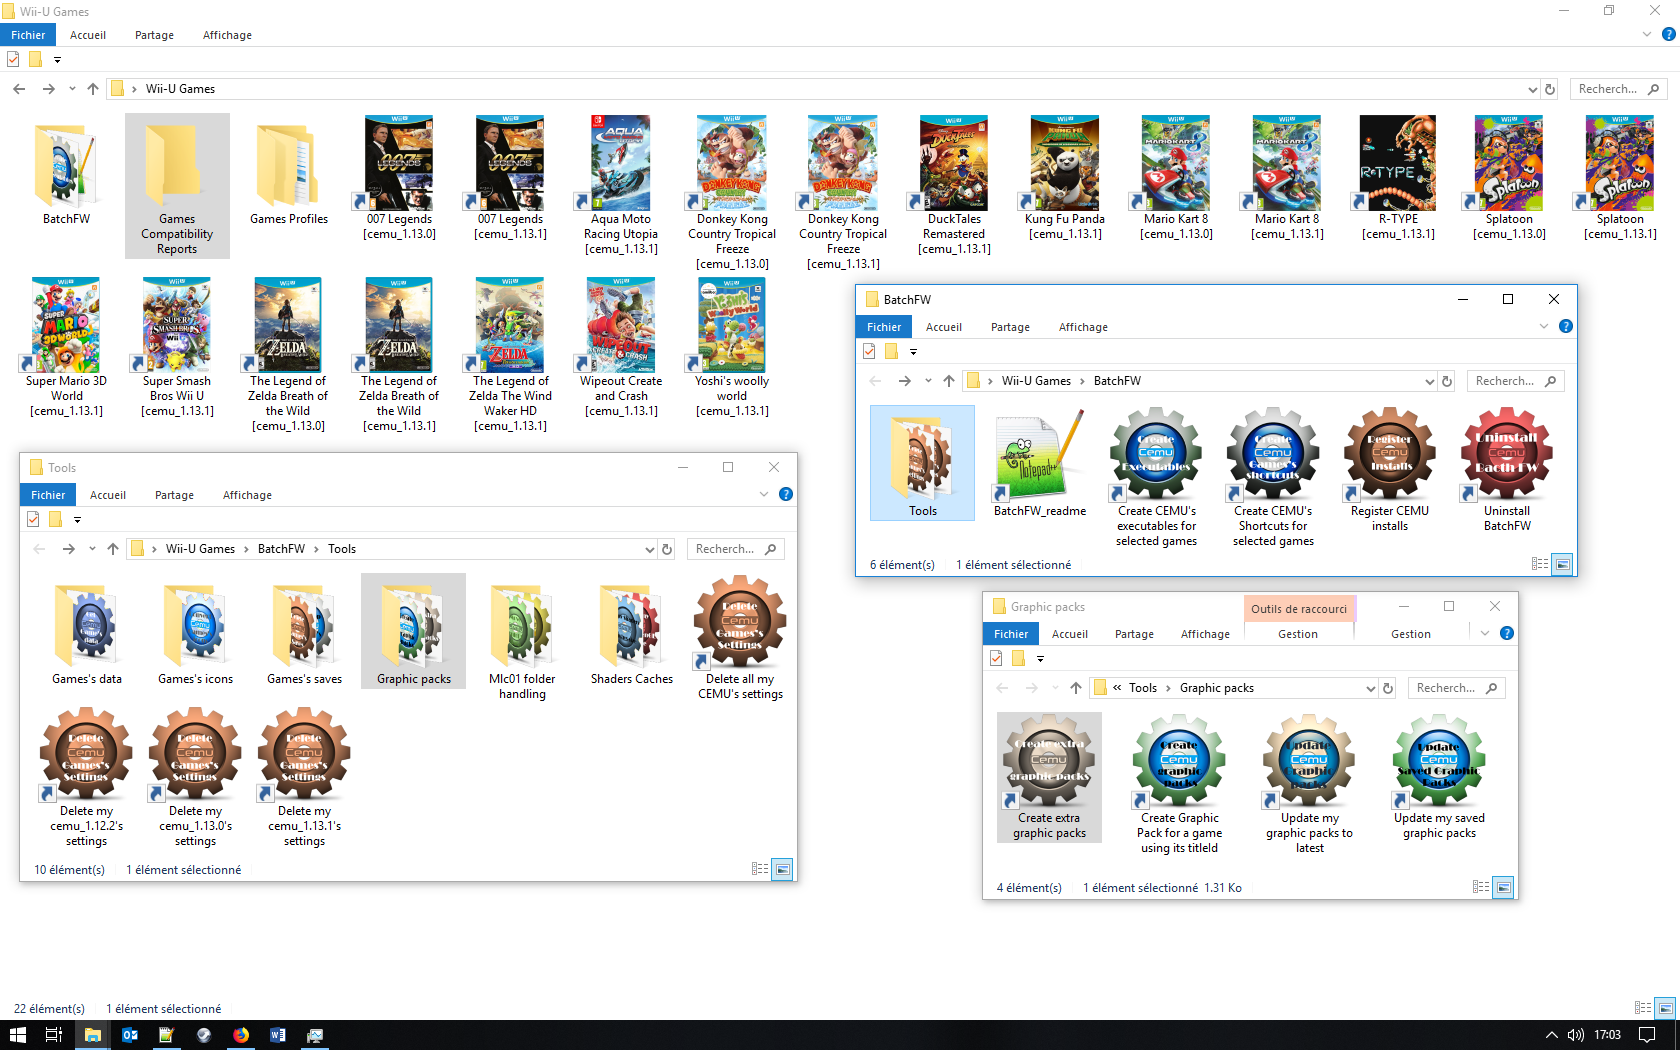The width and height of the screenshot is (1680, 1050).
Task: Open Fichier menu in Wii-U Games window
Action: pos(28,35)
